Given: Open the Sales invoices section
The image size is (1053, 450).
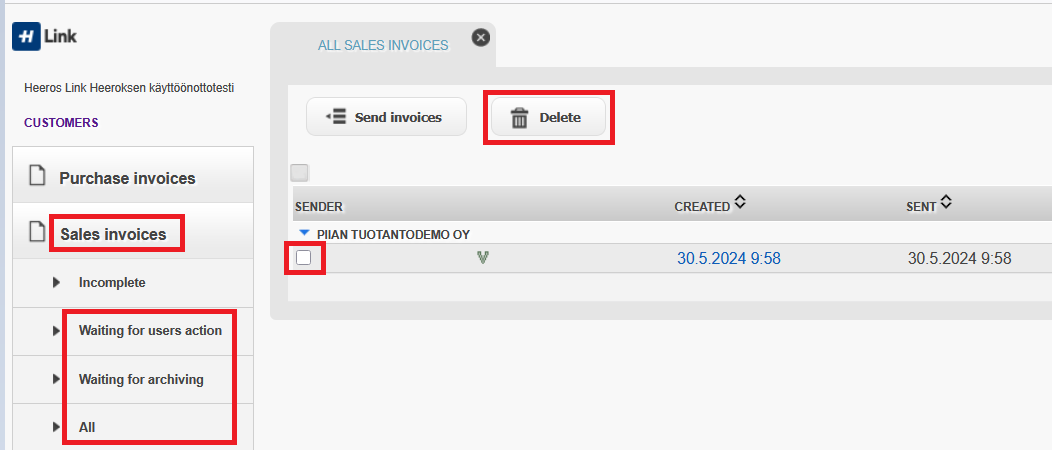Looking at the screenshot, I should click(133, 230).
